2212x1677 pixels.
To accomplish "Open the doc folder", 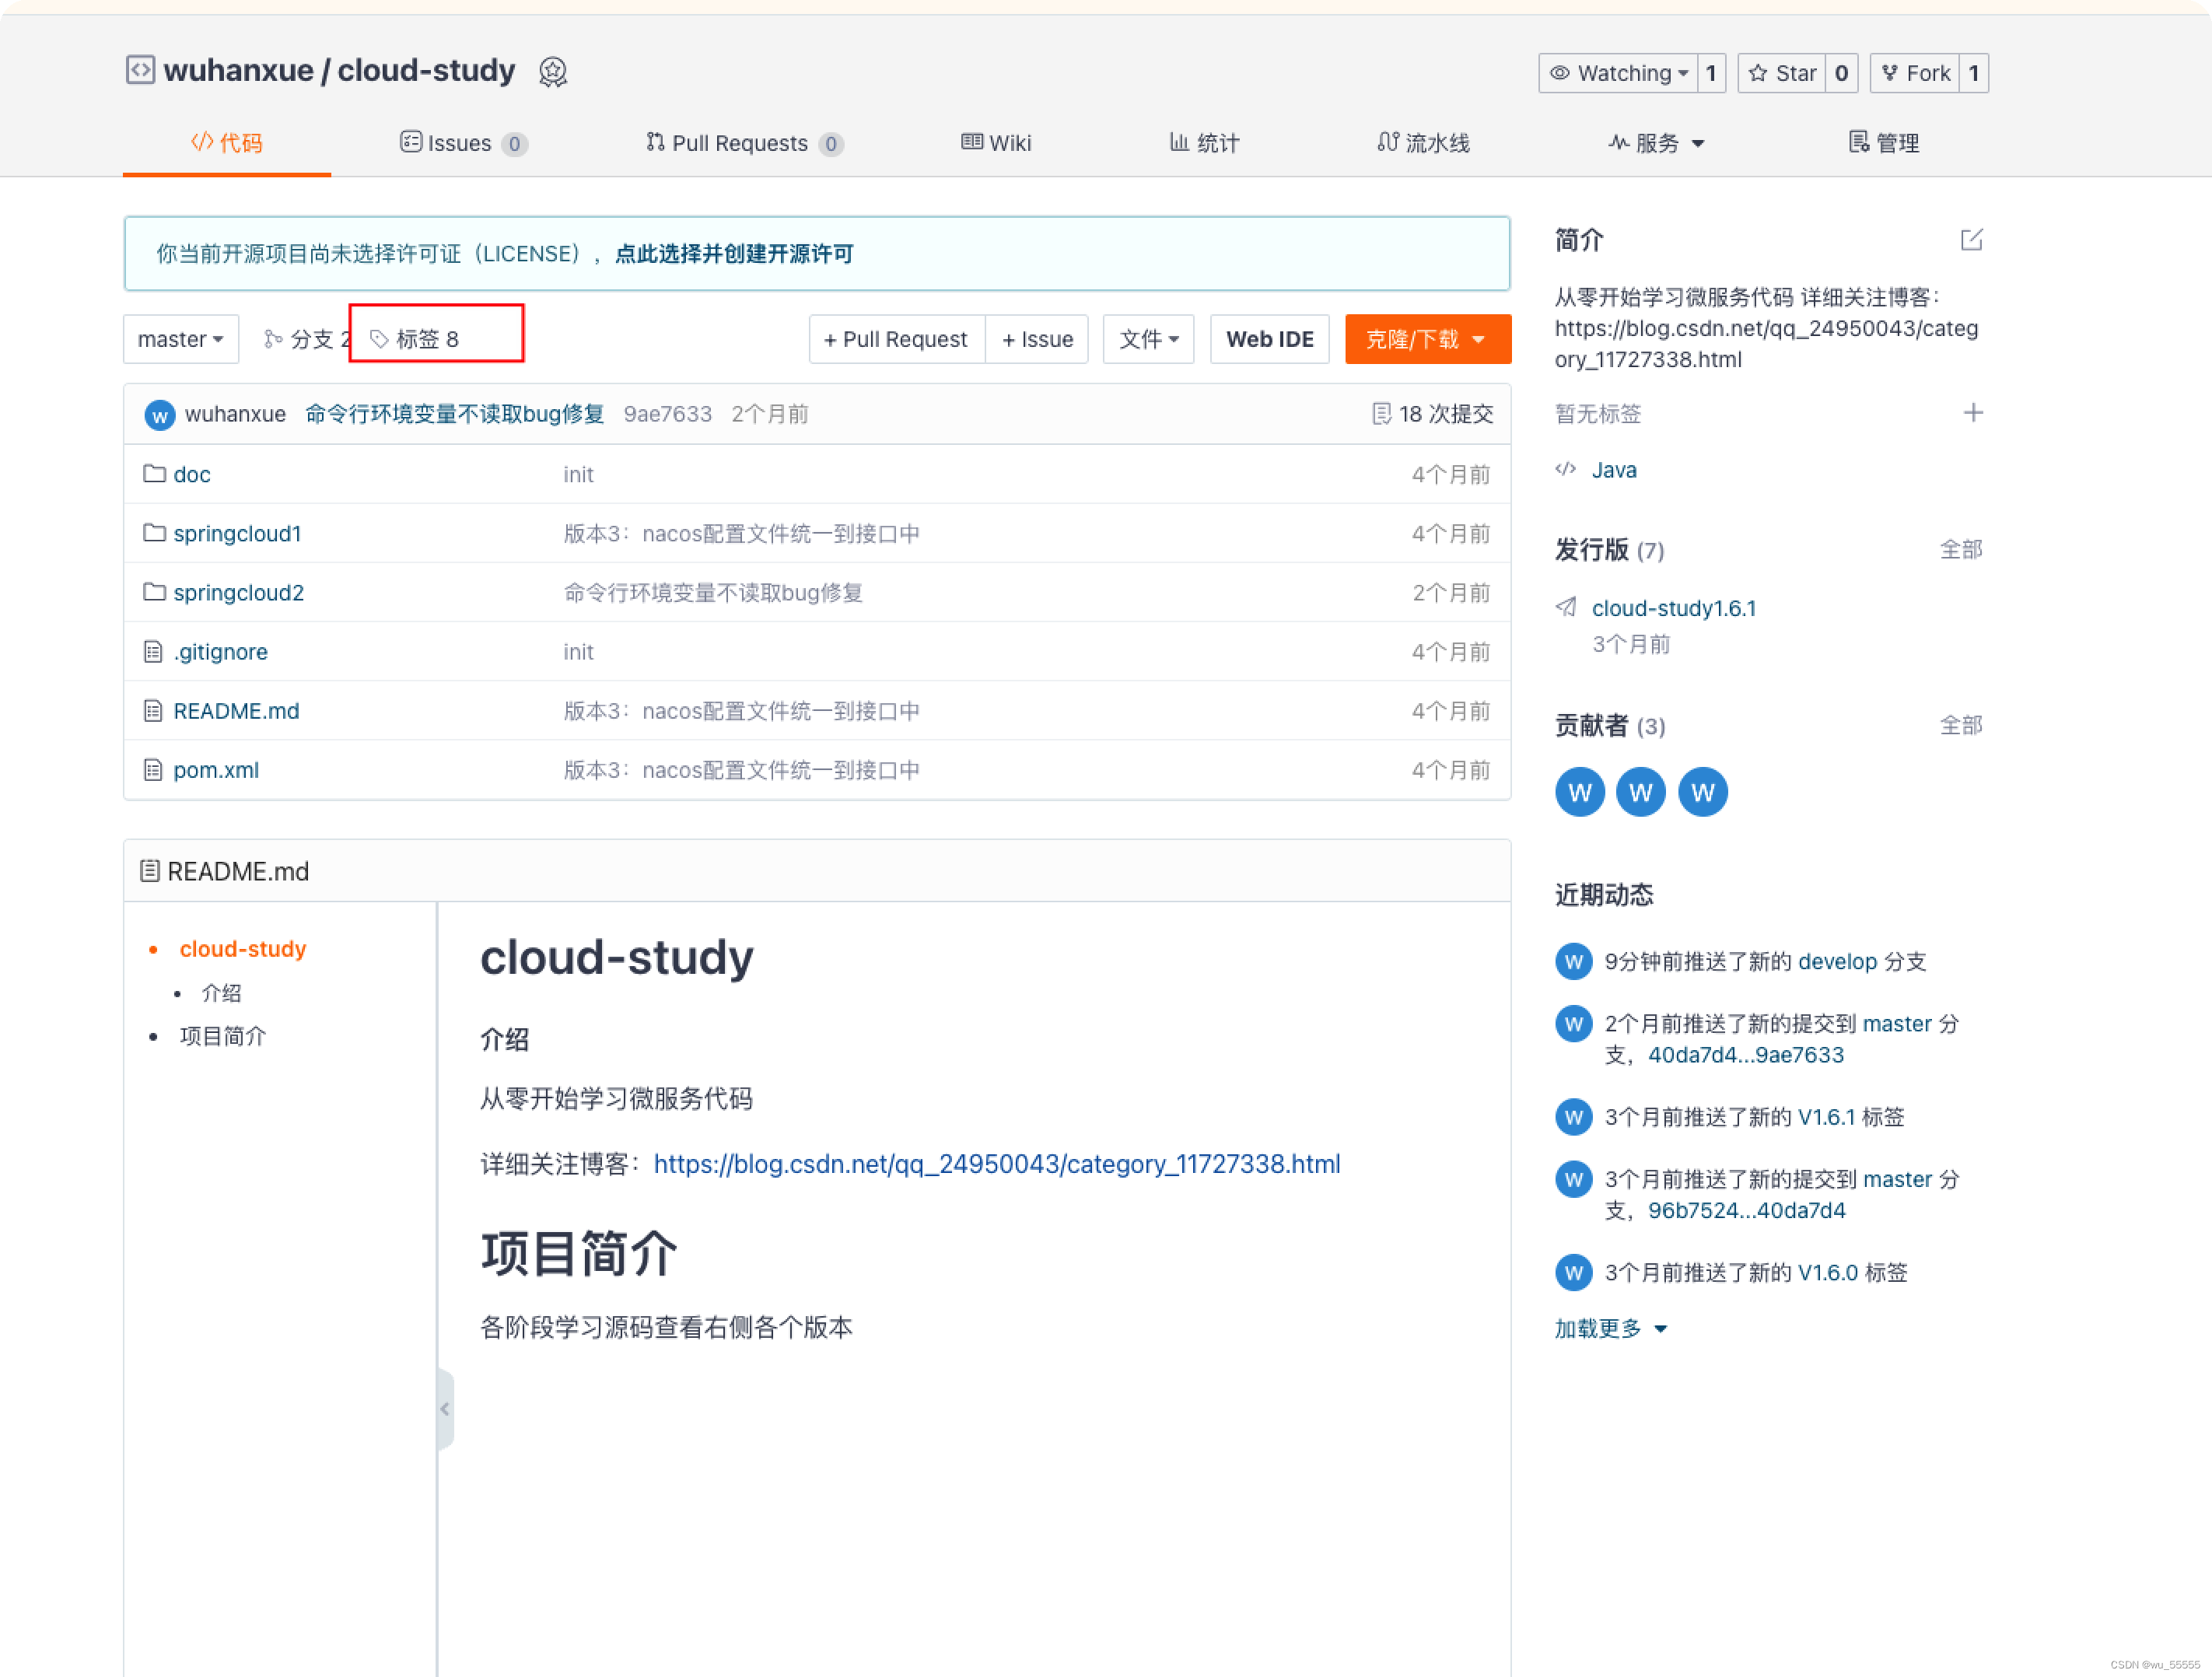I will (191, 475).
